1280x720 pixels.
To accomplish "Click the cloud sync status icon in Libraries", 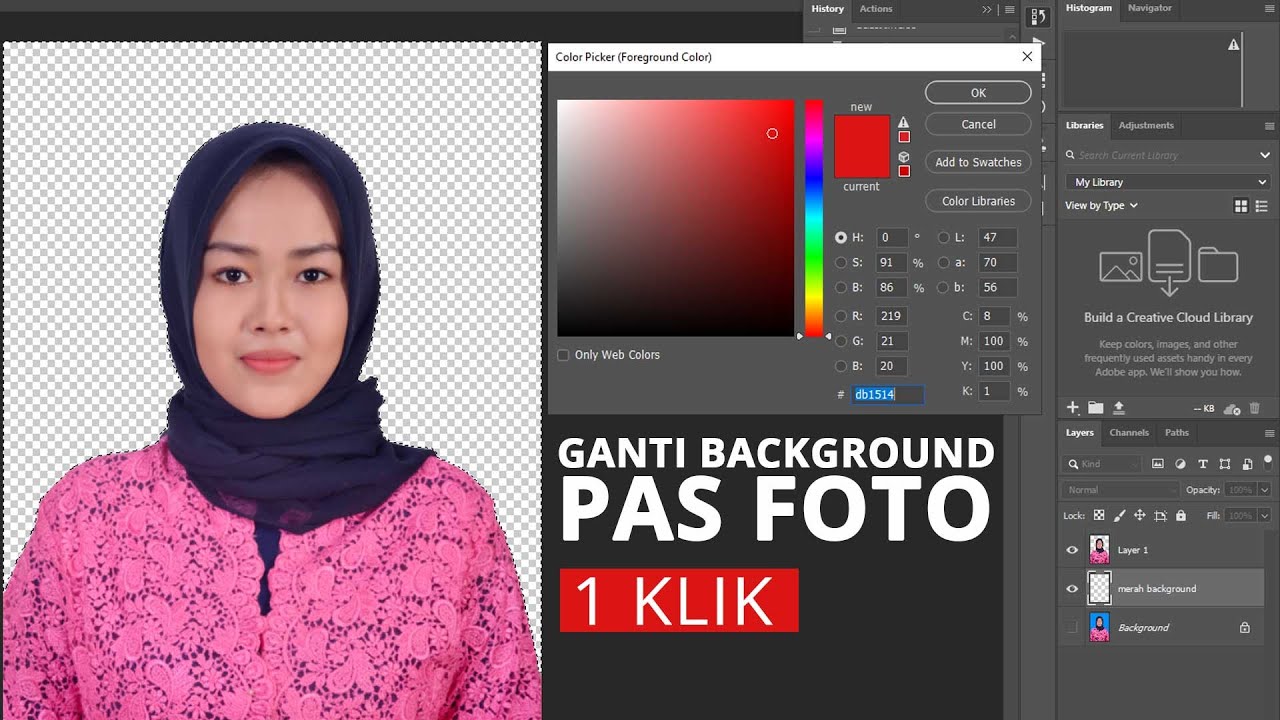I will pos(1232,408).
